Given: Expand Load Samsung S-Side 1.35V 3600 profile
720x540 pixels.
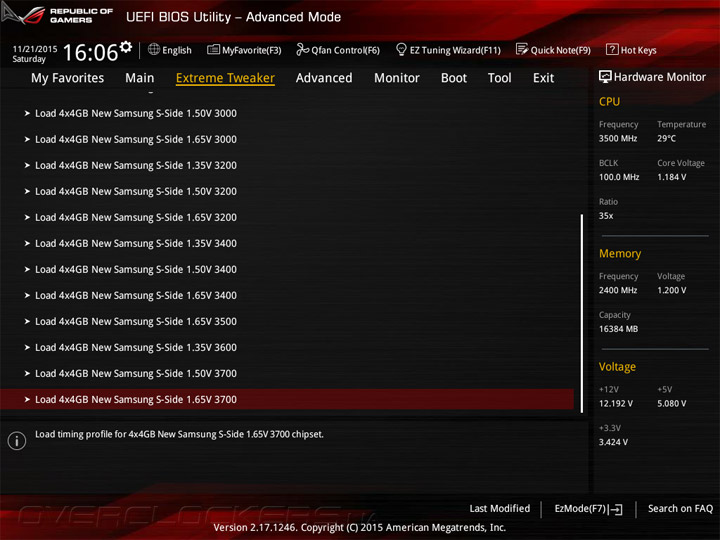Looking at the screenshot, I should (x=287, y=348).
